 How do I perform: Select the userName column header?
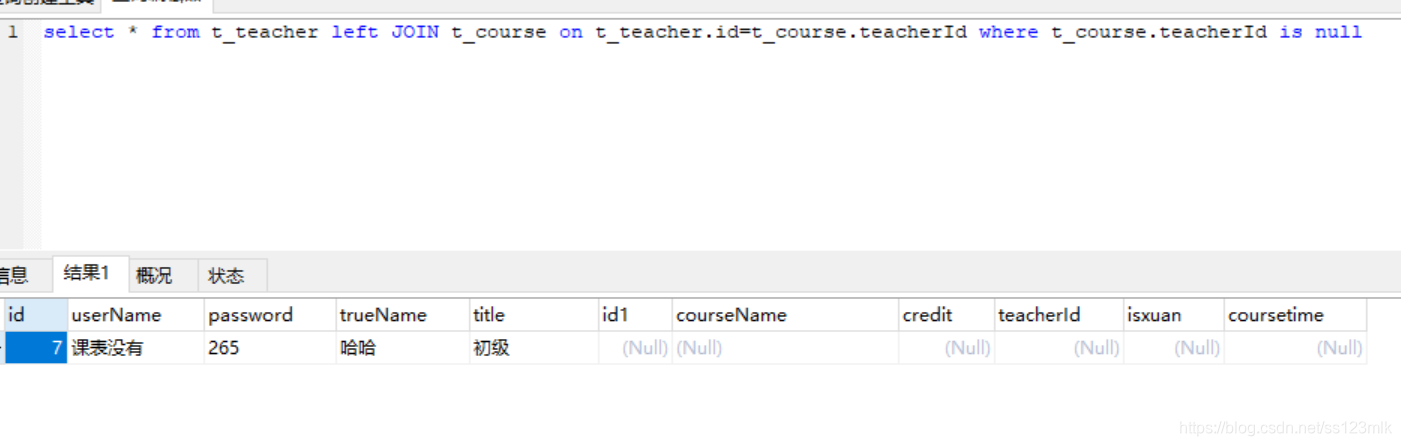[x=136, y=315]
